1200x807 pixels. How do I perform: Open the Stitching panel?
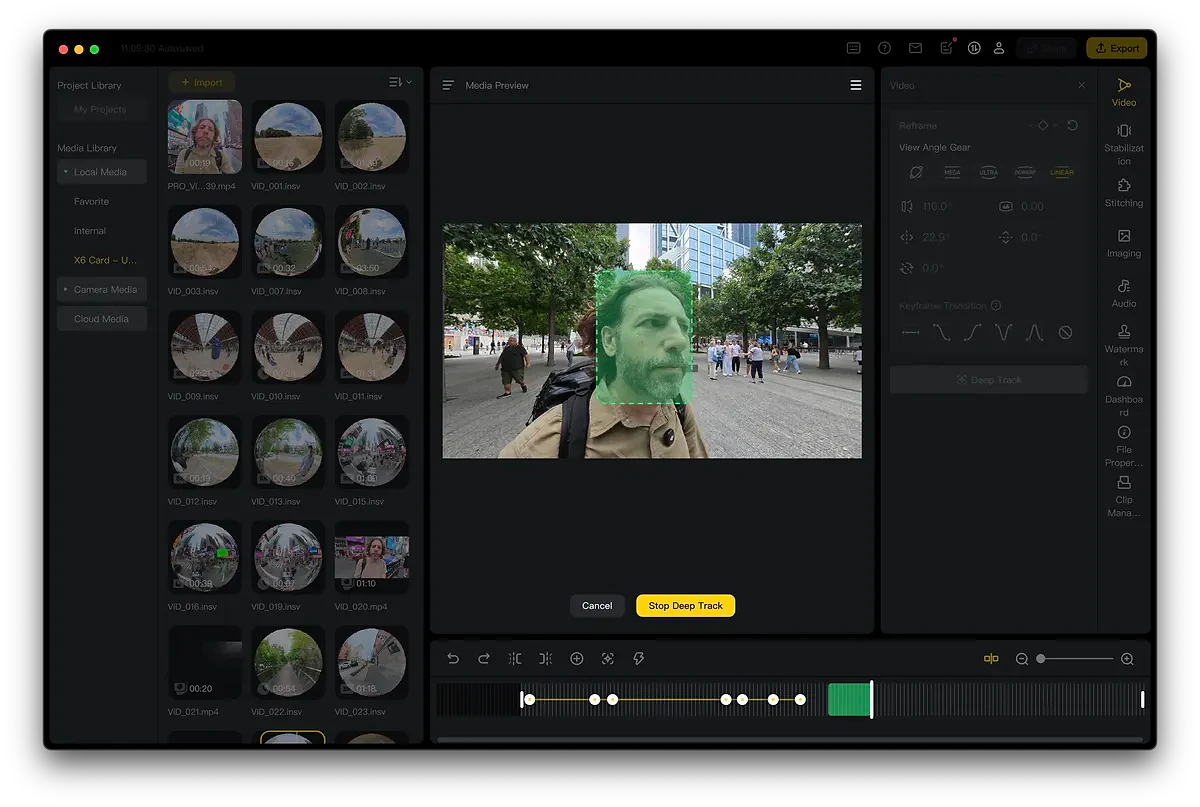(x=1124, y=193)
